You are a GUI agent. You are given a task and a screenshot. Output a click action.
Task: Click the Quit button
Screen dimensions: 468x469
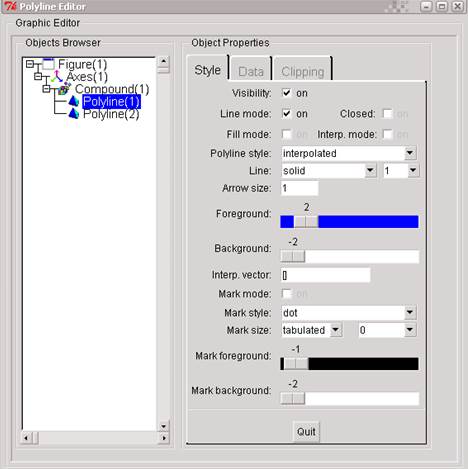[306, 432]
